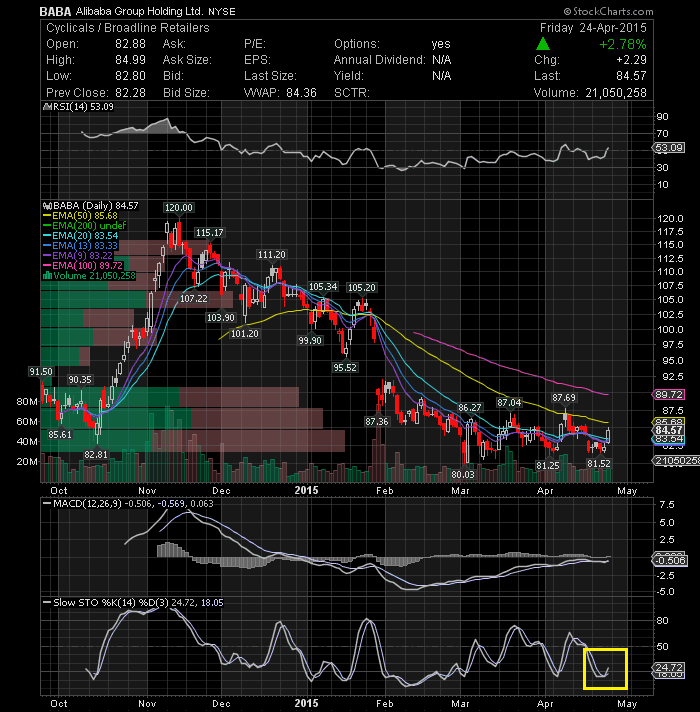Click the 81.25 low price label
This screenshot has height=712, width=700.
pyautogui.click(x=547, y=465)
